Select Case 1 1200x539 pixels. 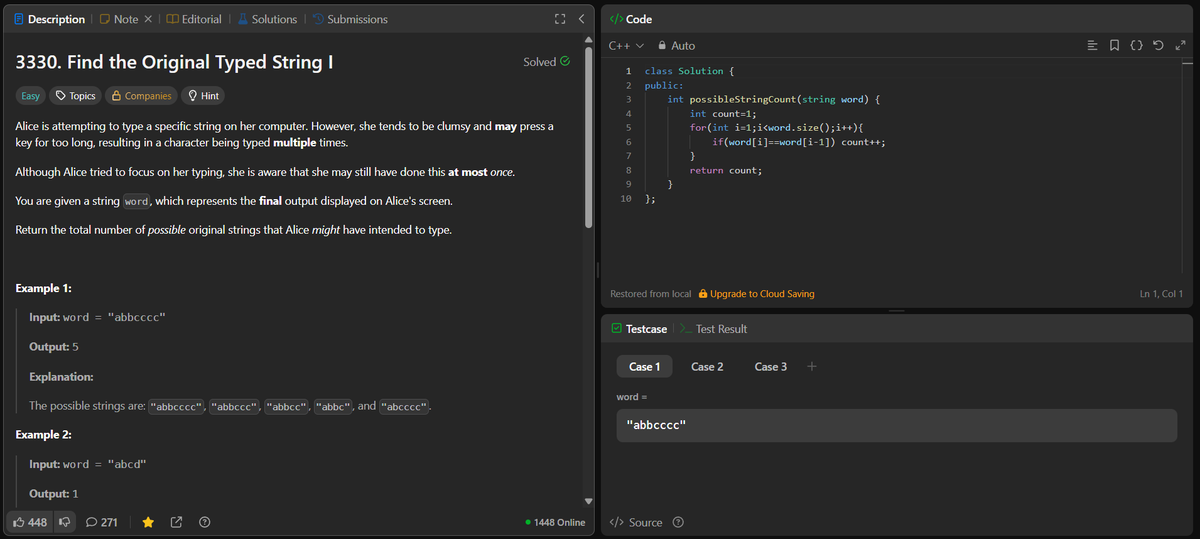(x=644, y=366)
